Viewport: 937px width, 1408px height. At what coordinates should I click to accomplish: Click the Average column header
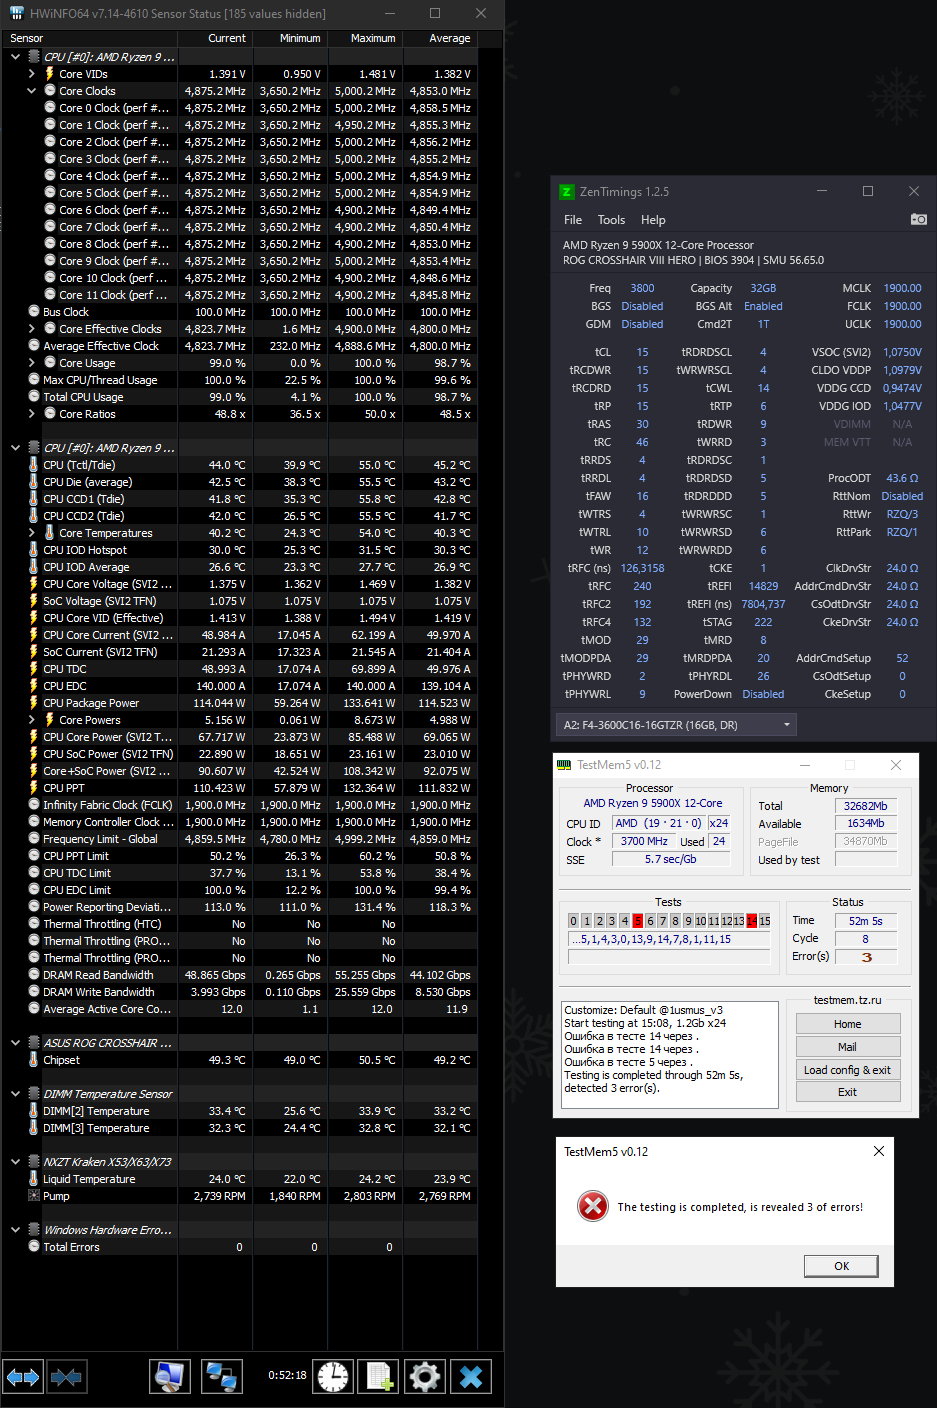439,38
